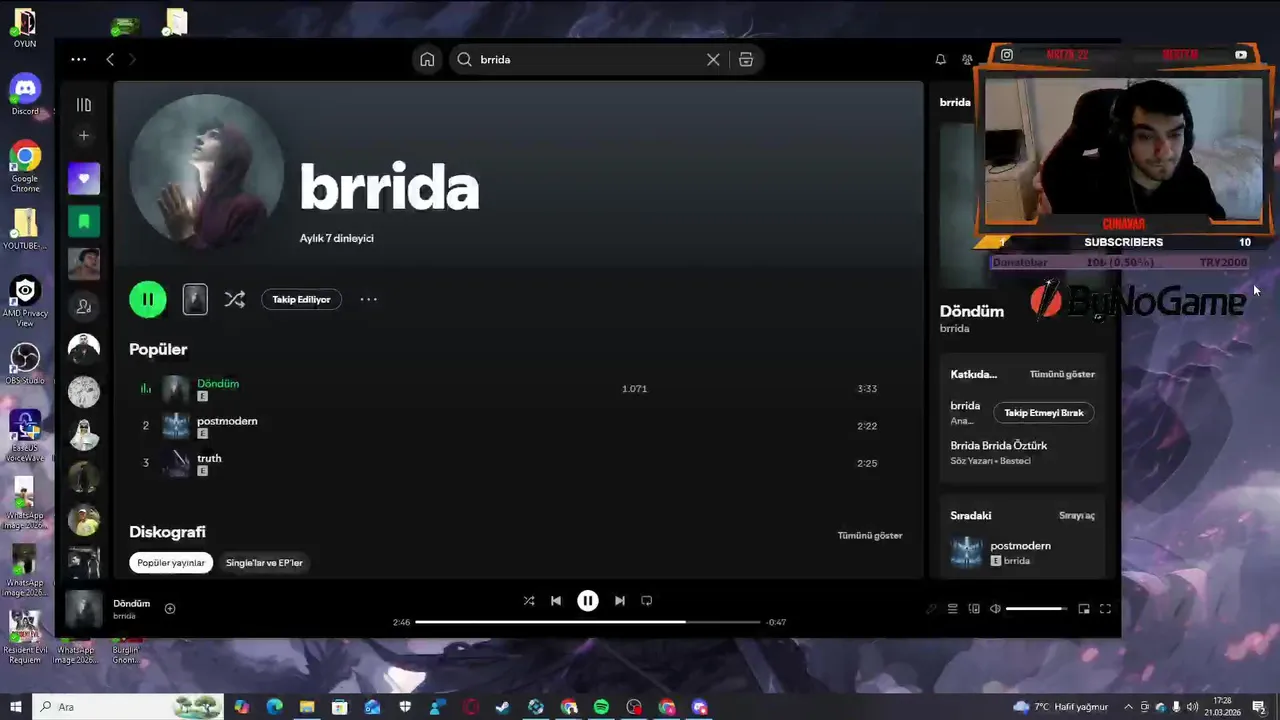Open OBS Studio desktop shortcut
Screen dimensions: 1280x720
click(25, 364)
